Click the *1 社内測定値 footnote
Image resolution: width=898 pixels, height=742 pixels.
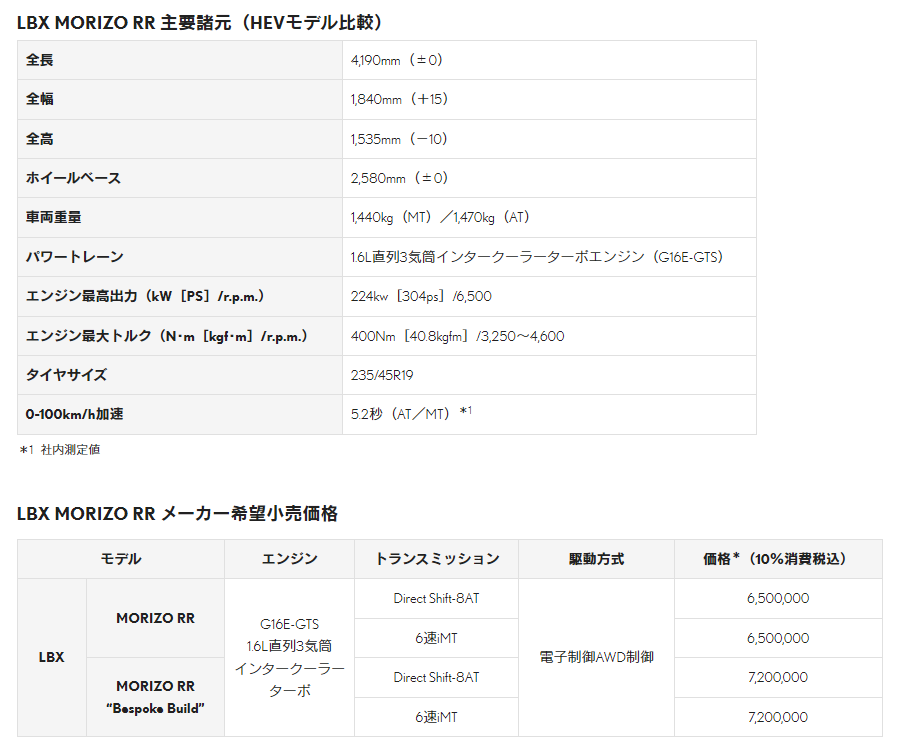60,450
